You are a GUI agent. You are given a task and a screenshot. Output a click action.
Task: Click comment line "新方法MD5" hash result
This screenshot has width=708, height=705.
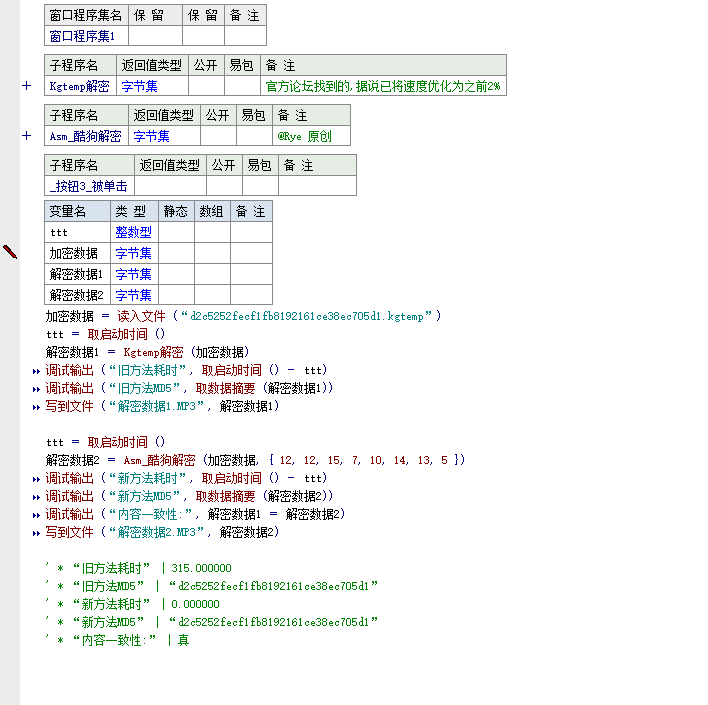(212, 622)
